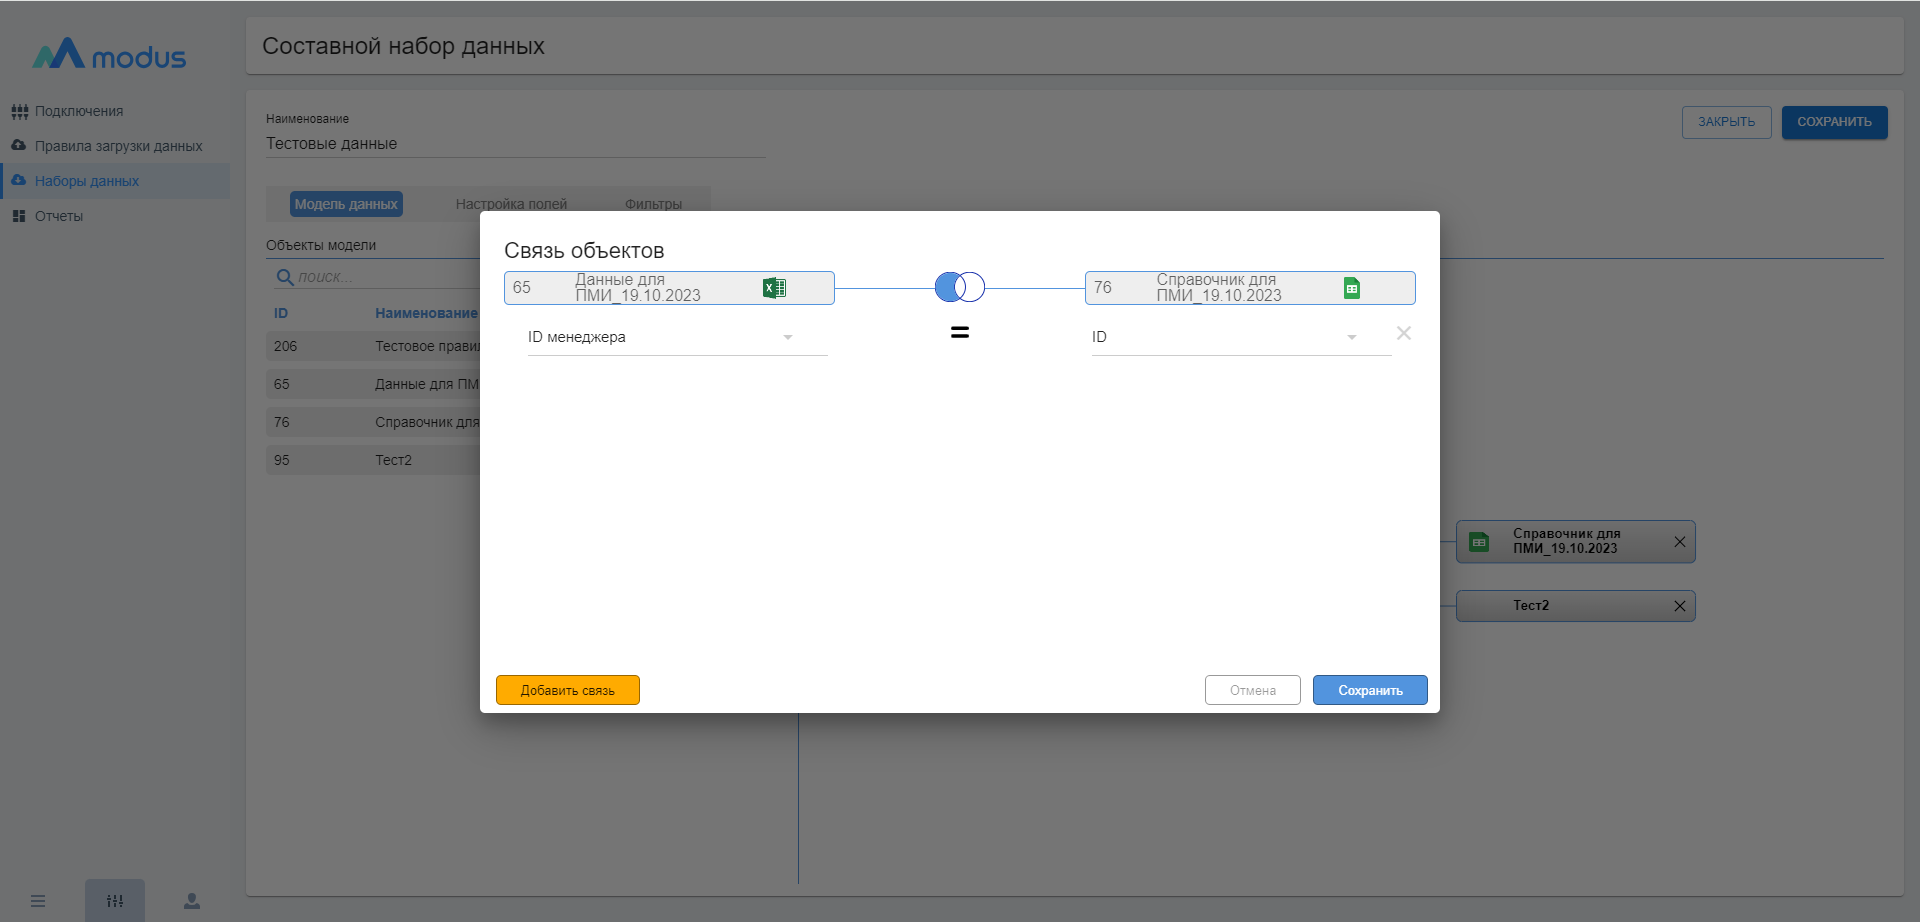Click the Excel icon on the Данные source

pos(774,288)
